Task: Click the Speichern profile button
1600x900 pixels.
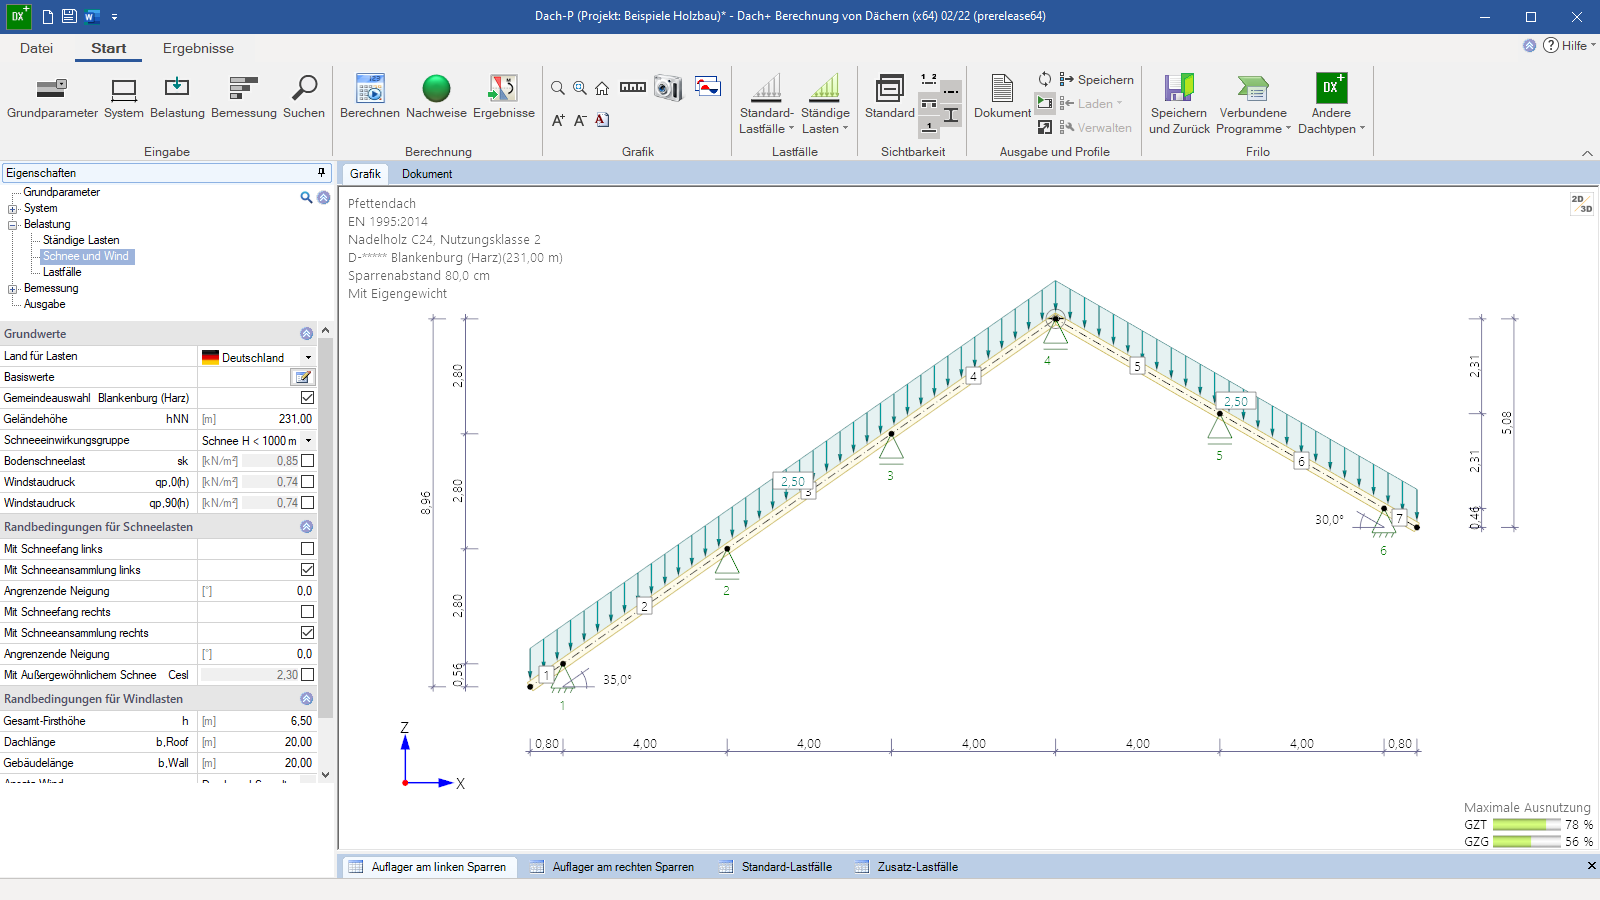Action: (x=1096, y=80)
